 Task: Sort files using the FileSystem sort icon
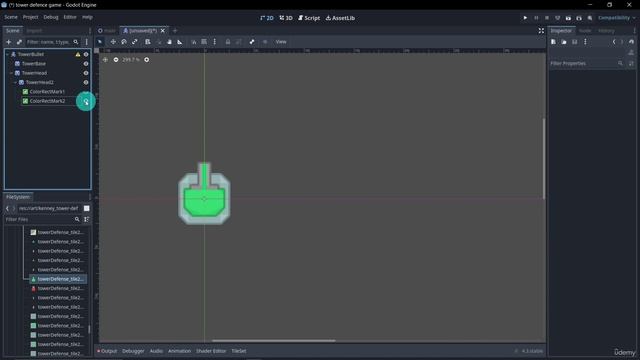click(87, 219)
